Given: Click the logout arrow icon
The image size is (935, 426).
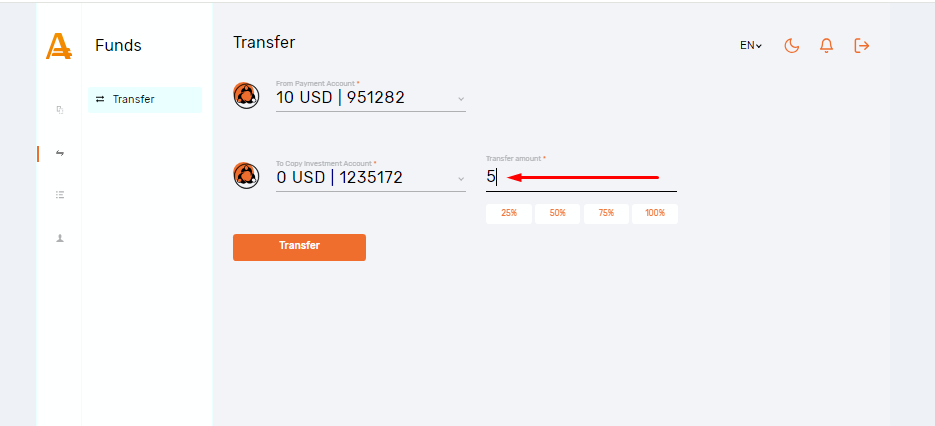Looking at the screenshot, I should (x=861, y=45).
